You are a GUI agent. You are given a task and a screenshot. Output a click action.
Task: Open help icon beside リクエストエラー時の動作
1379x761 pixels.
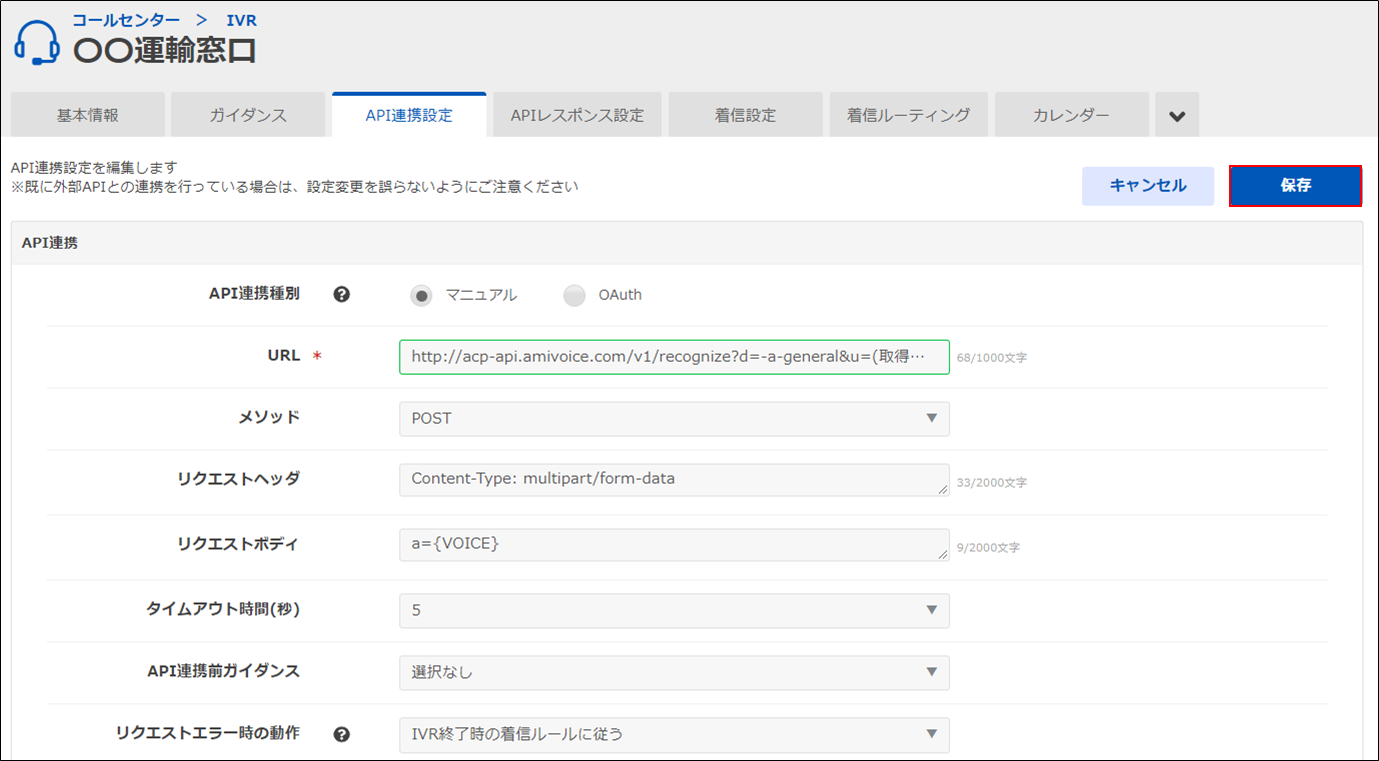[x=342, y=734]
